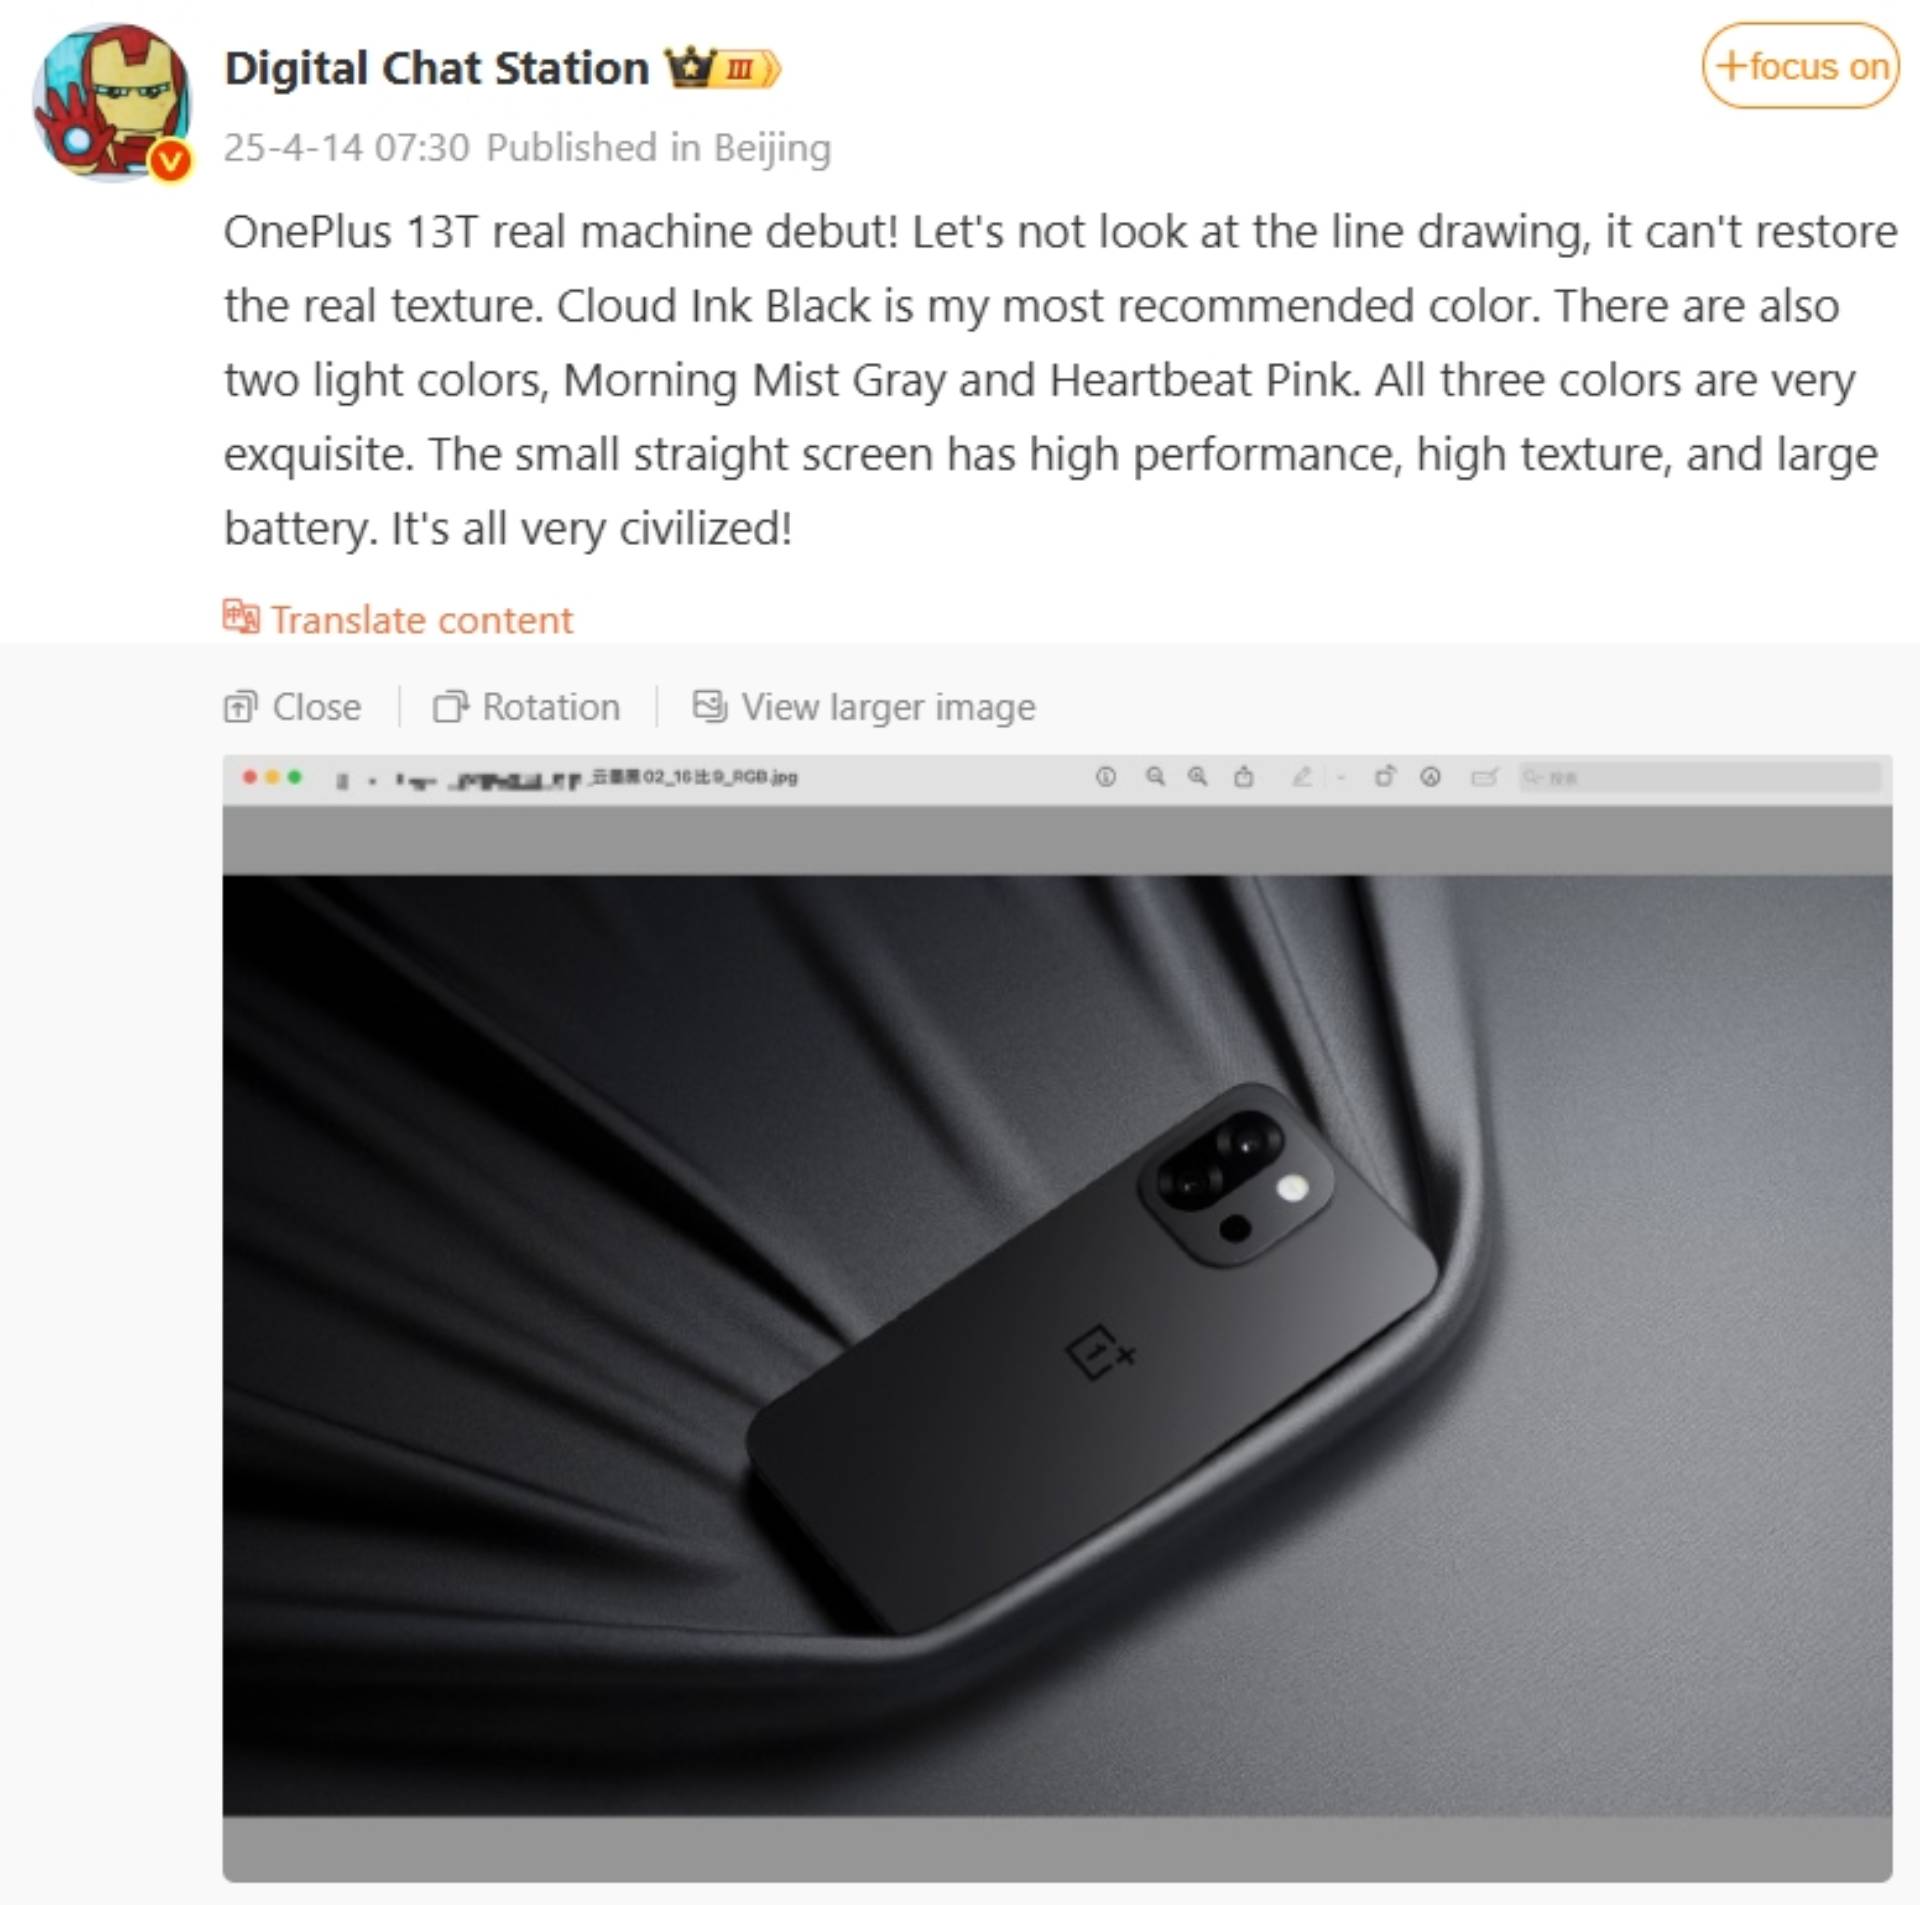Click the Preview info icon
1920x1905 pixels.
pos(1105,777)
